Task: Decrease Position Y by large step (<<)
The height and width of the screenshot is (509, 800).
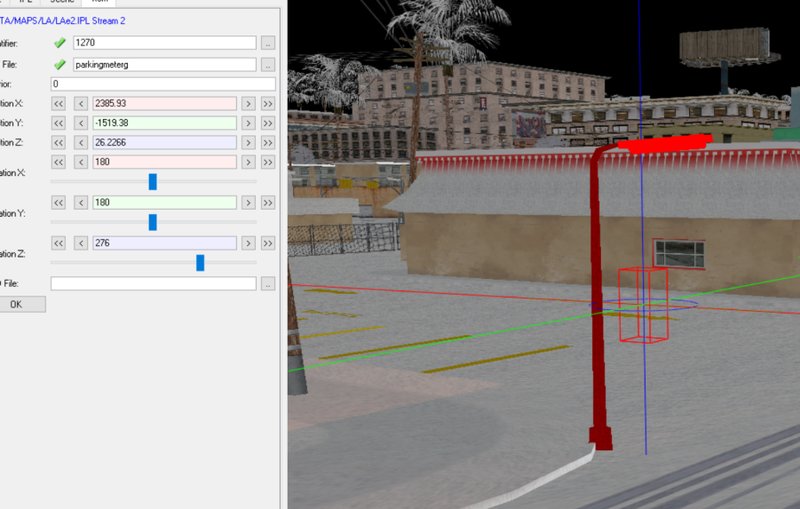Action: (59, 123)
